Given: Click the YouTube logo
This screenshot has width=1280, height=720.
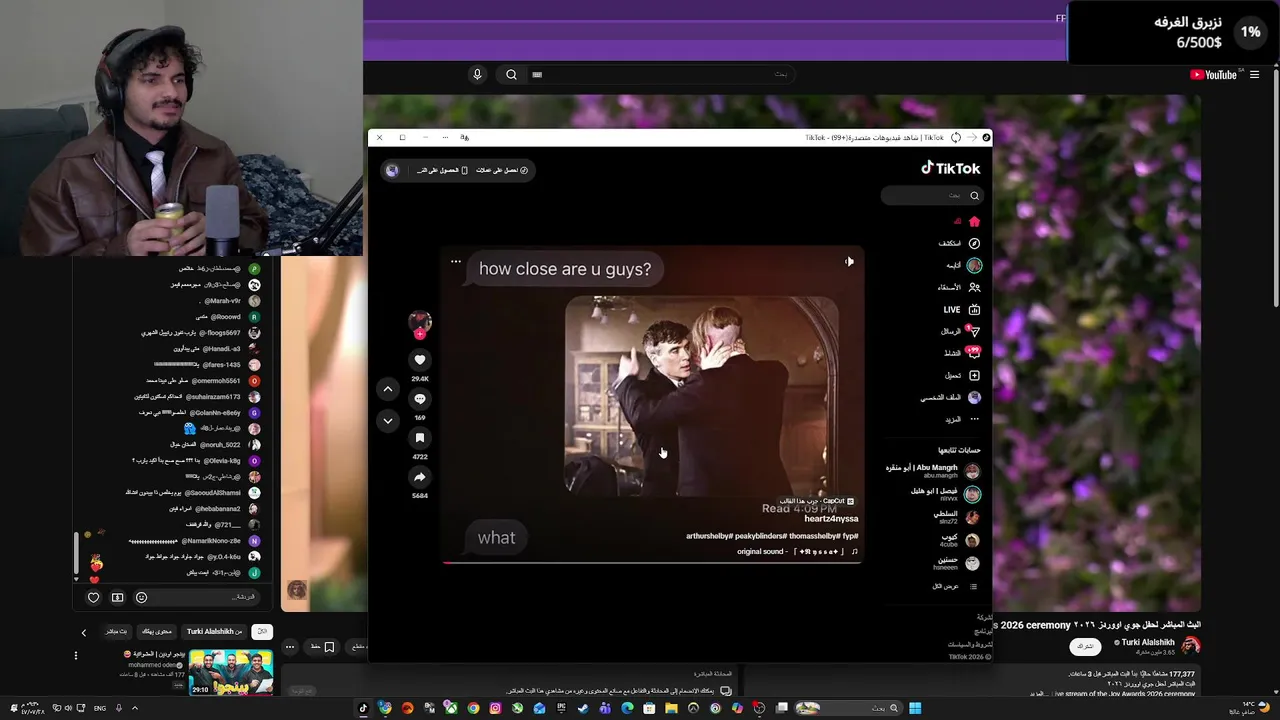Looking at the screenshot, I should 1214,74.
